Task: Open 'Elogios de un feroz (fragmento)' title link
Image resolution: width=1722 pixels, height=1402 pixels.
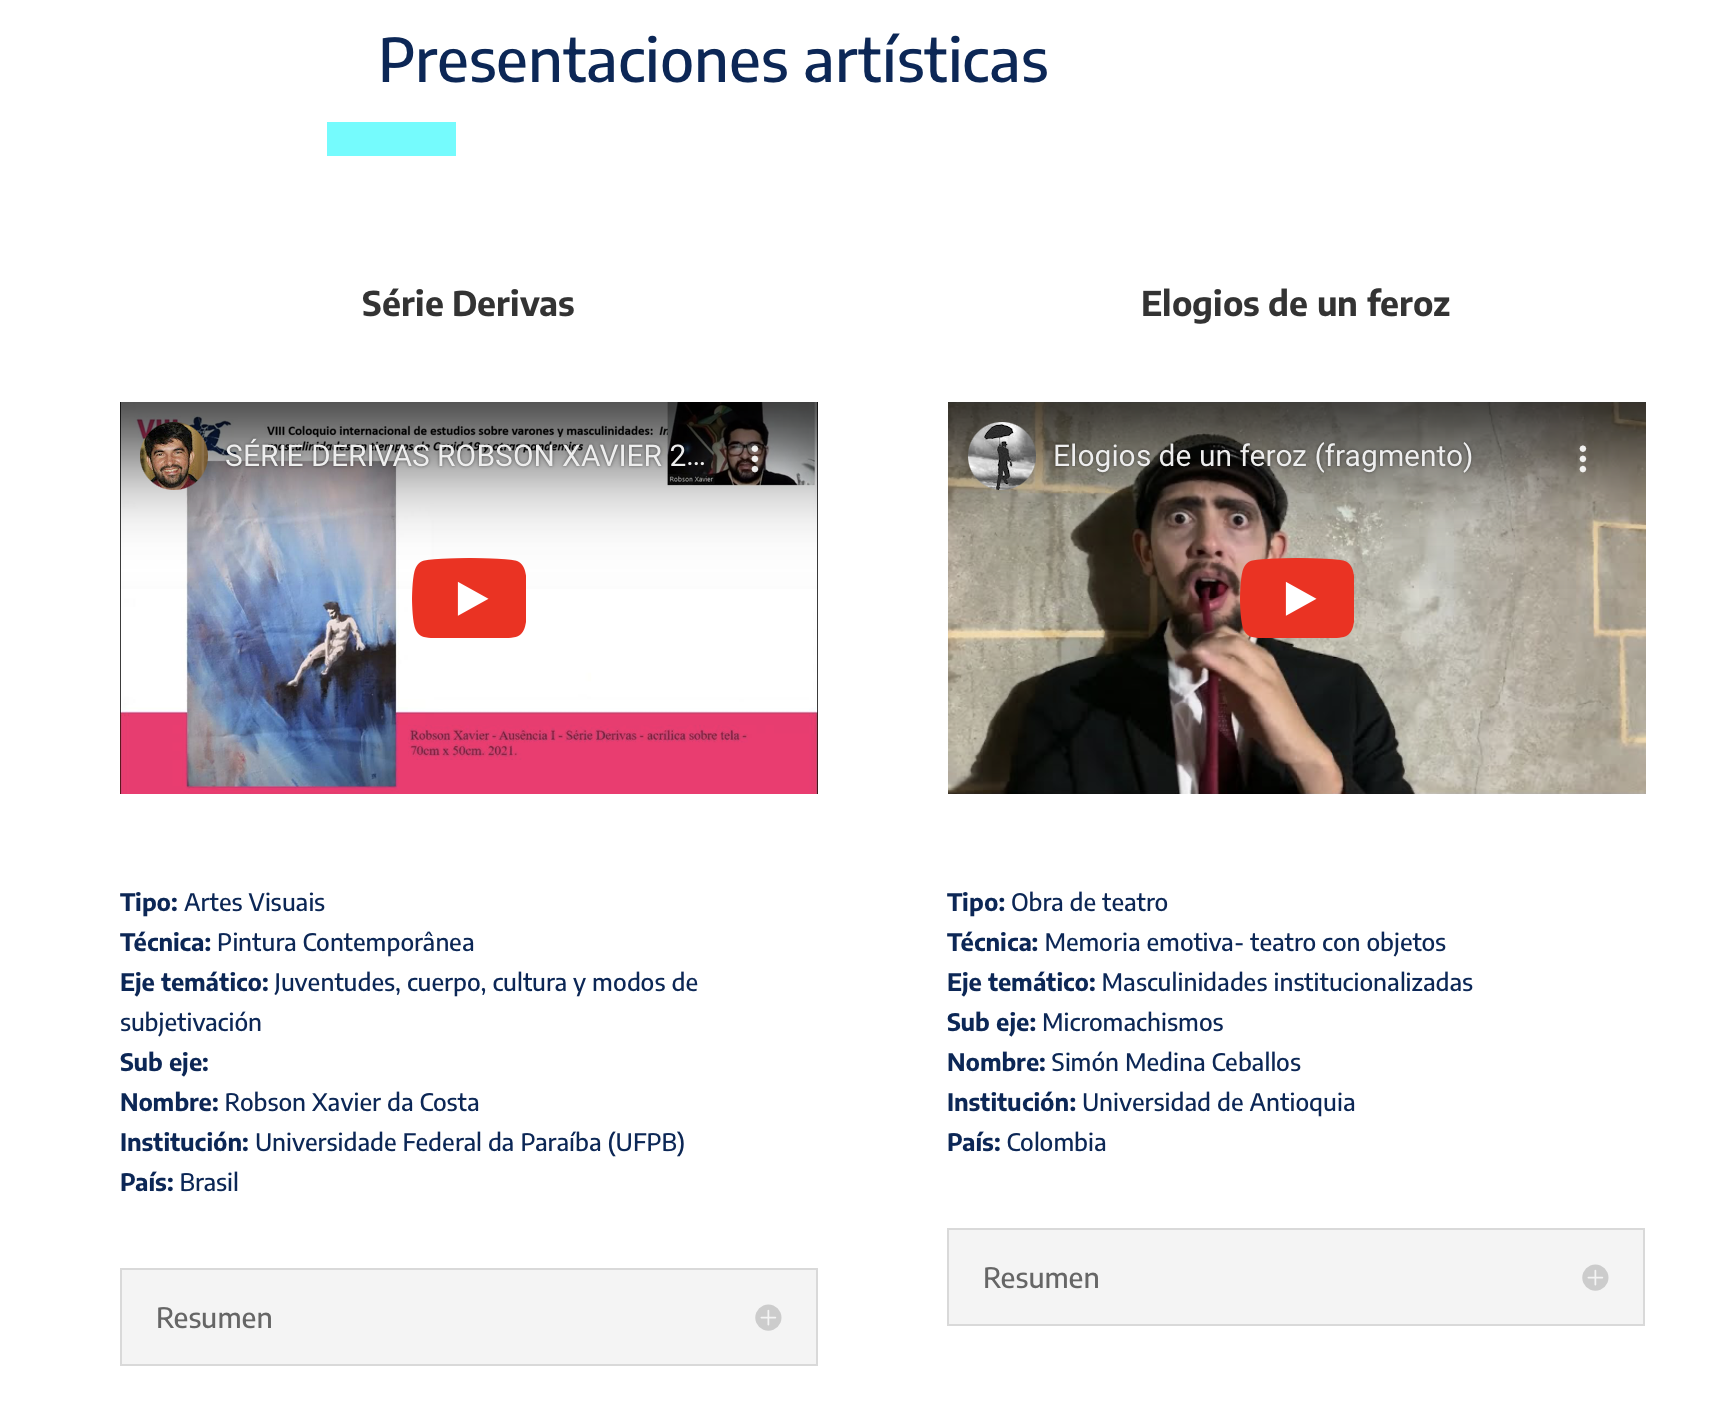Action: coord(1262,456)
